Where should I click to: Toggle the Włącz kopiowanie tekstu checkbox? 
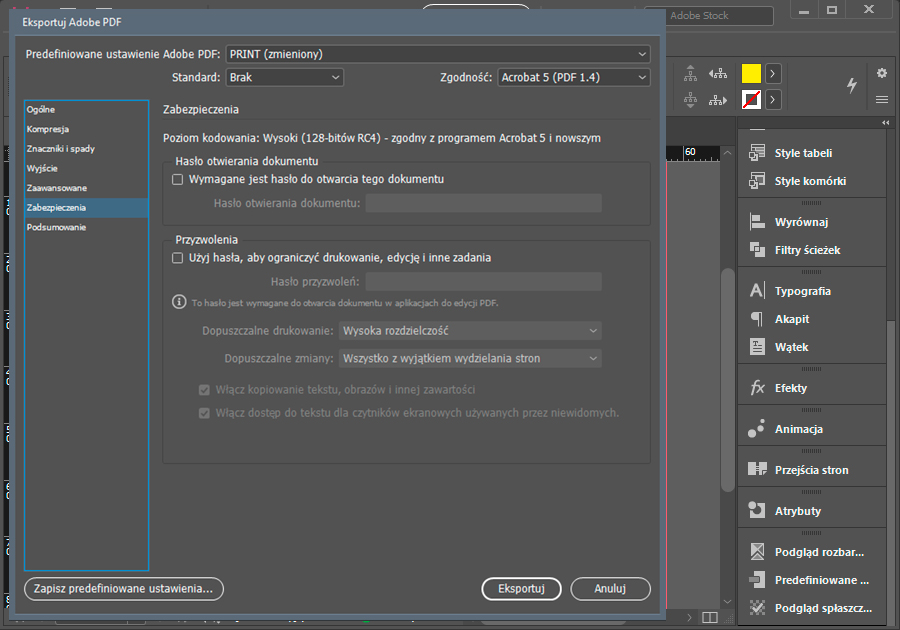[204, 390]
